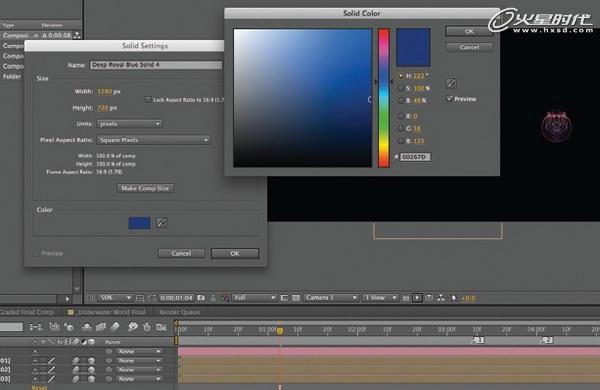Click the motion blur enable icon in timeline

pyautogui.click(x=133, y=327)
